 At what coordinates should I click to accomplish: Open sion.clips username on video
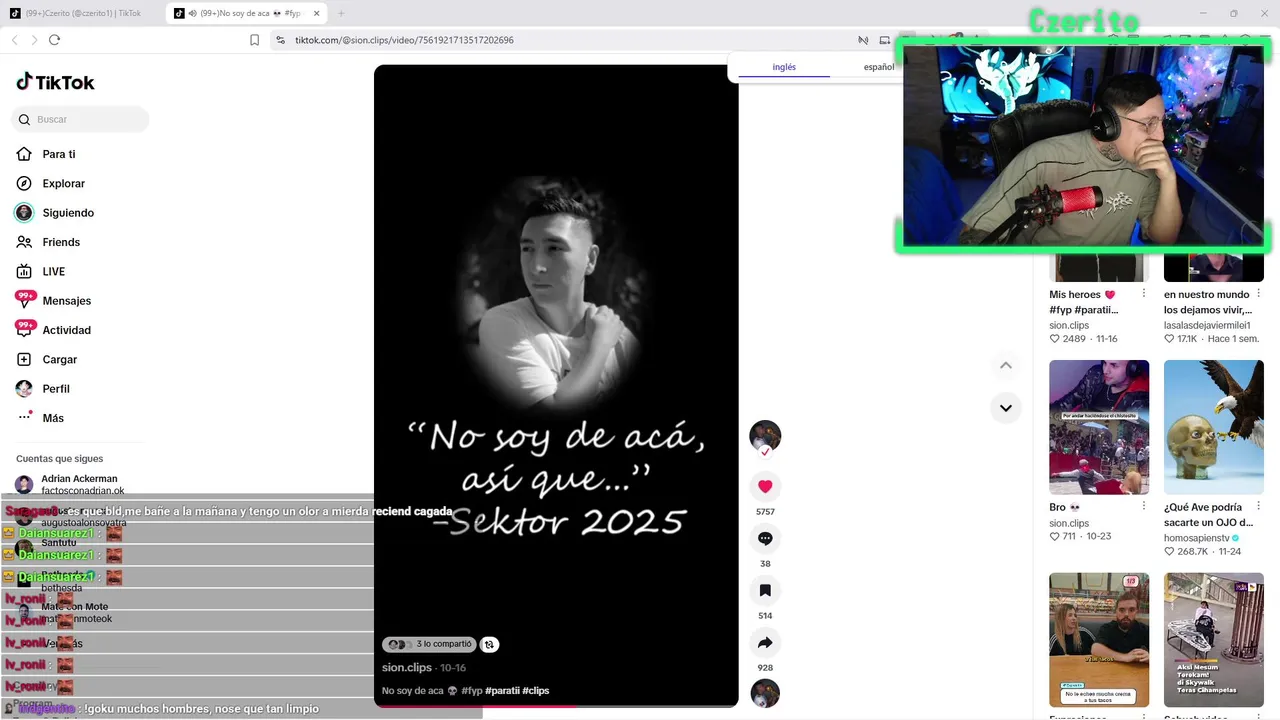407,667
